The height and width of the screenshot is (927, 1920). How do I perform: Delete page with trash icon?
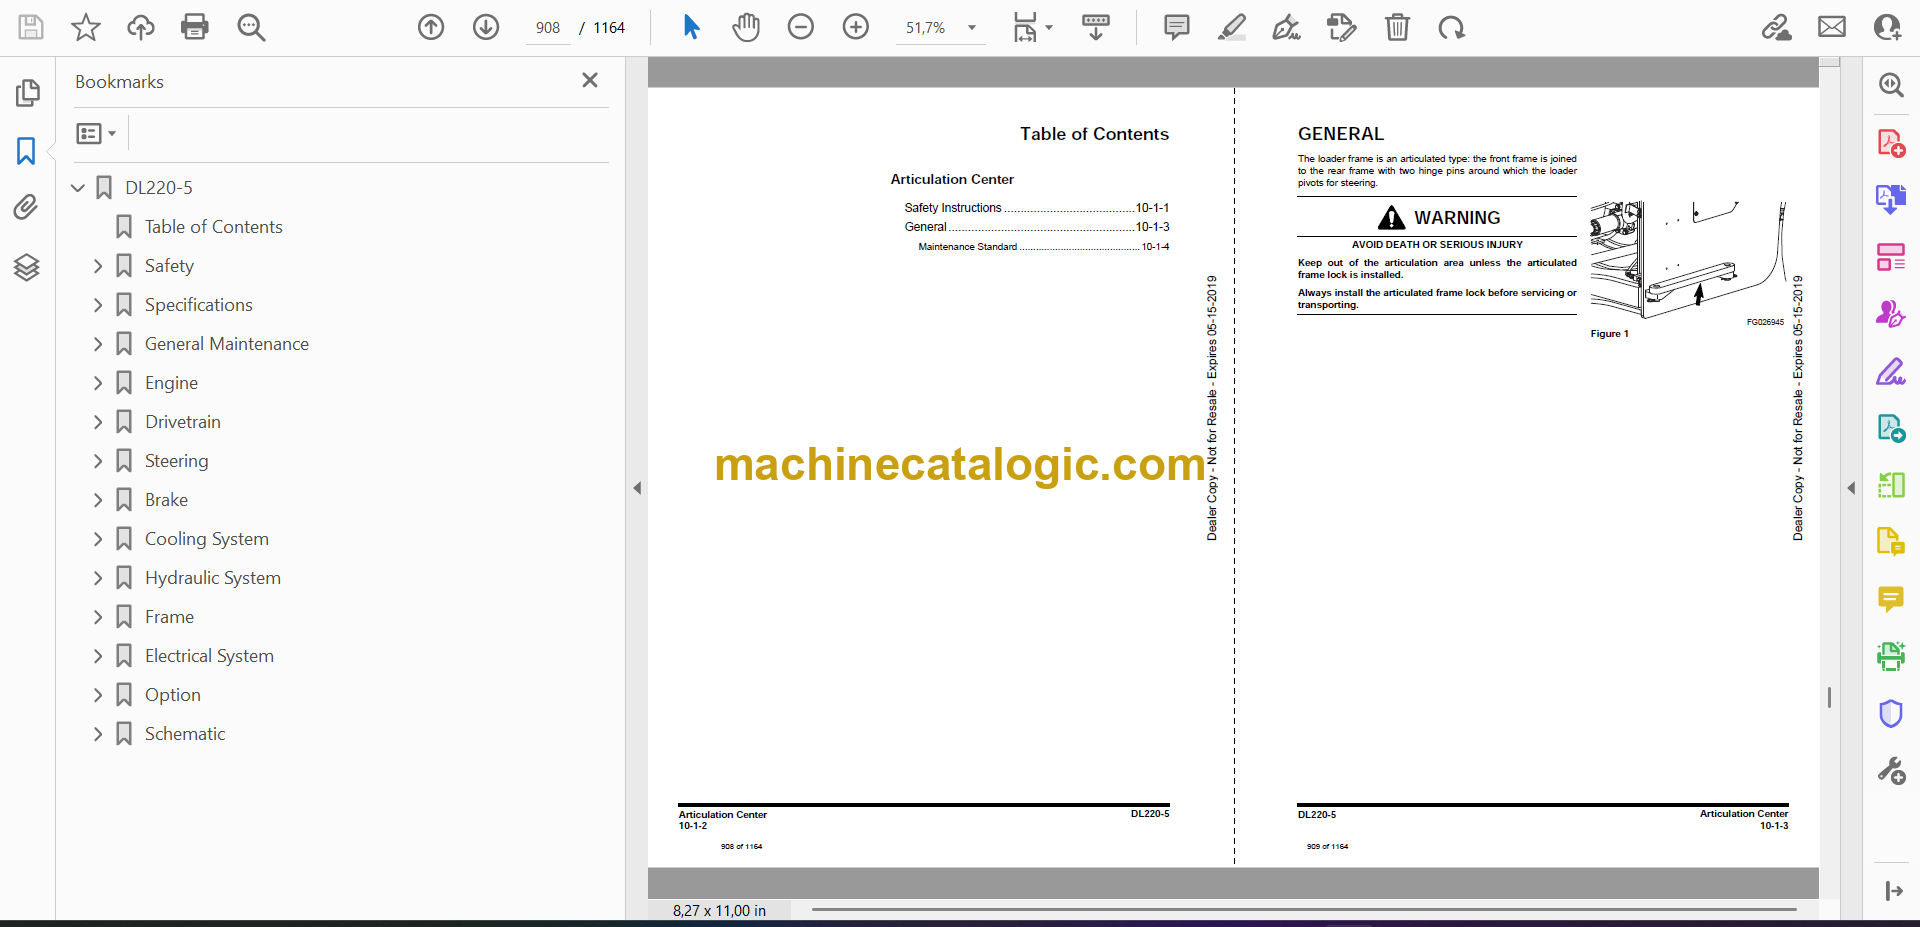[1397, 27]
